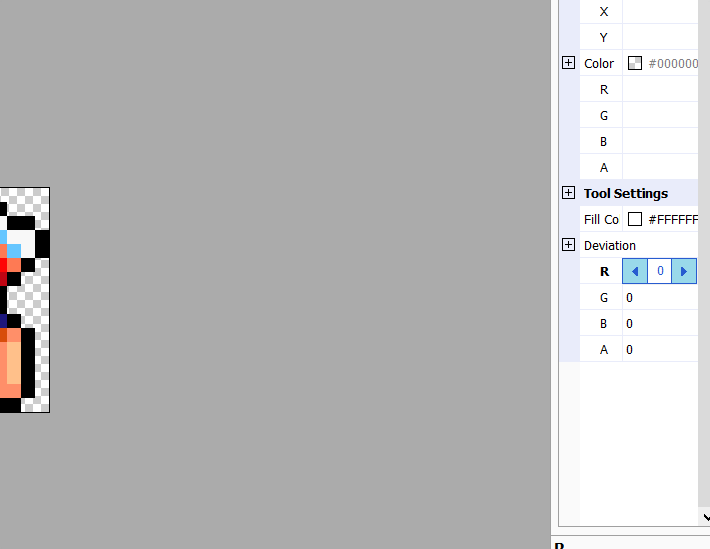Select the Deviation label

coord(610,246)
